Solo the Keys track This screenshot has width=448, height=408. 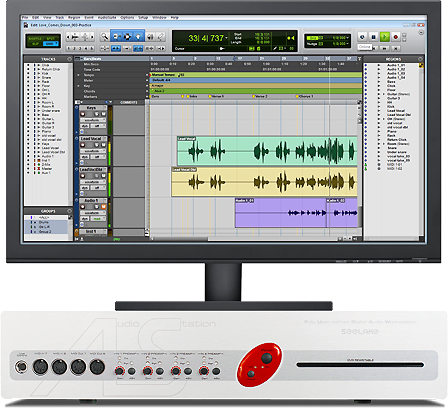coord(97,114)
